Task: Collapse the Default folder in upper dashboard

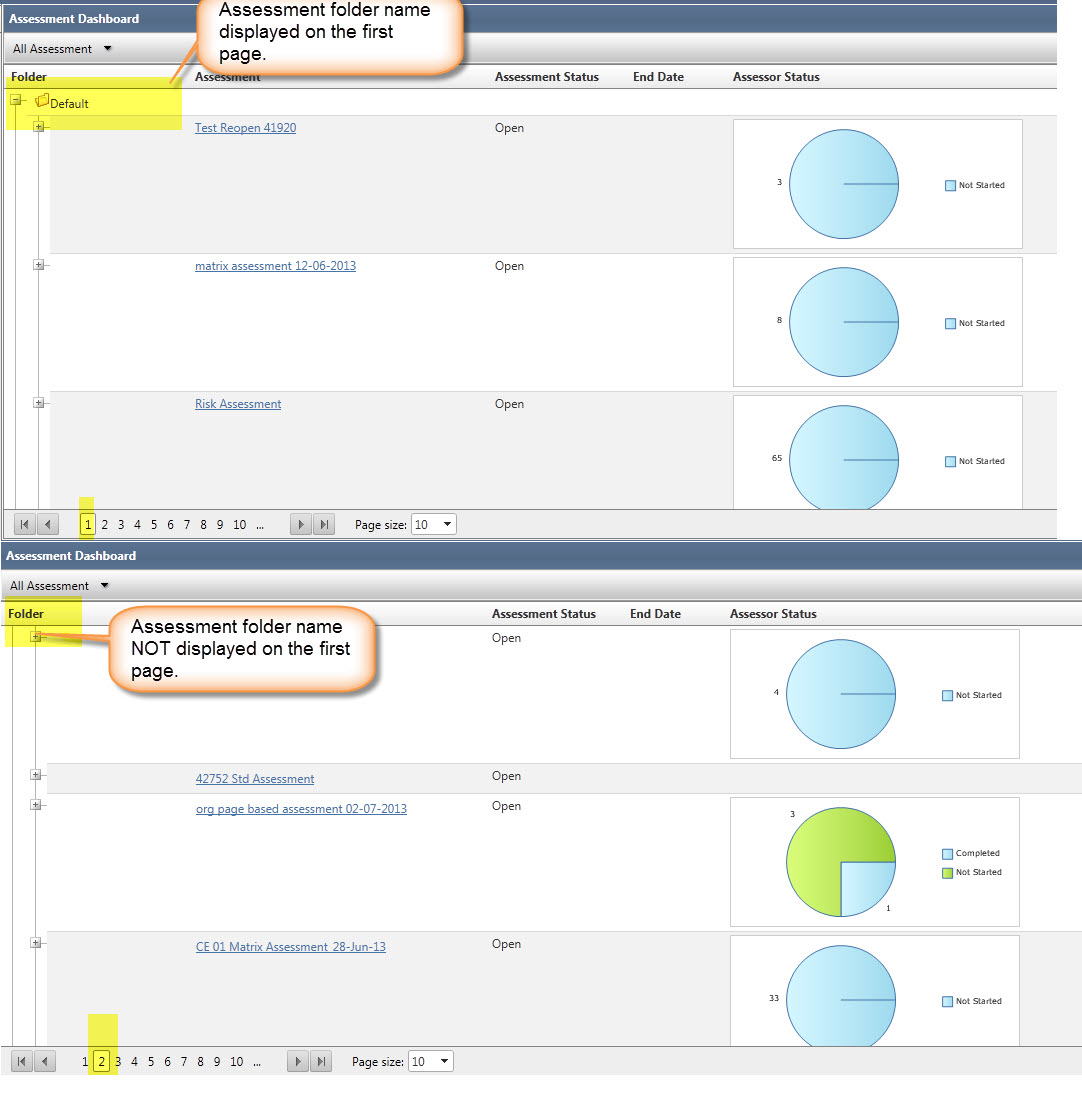Action: coord(15,101)
